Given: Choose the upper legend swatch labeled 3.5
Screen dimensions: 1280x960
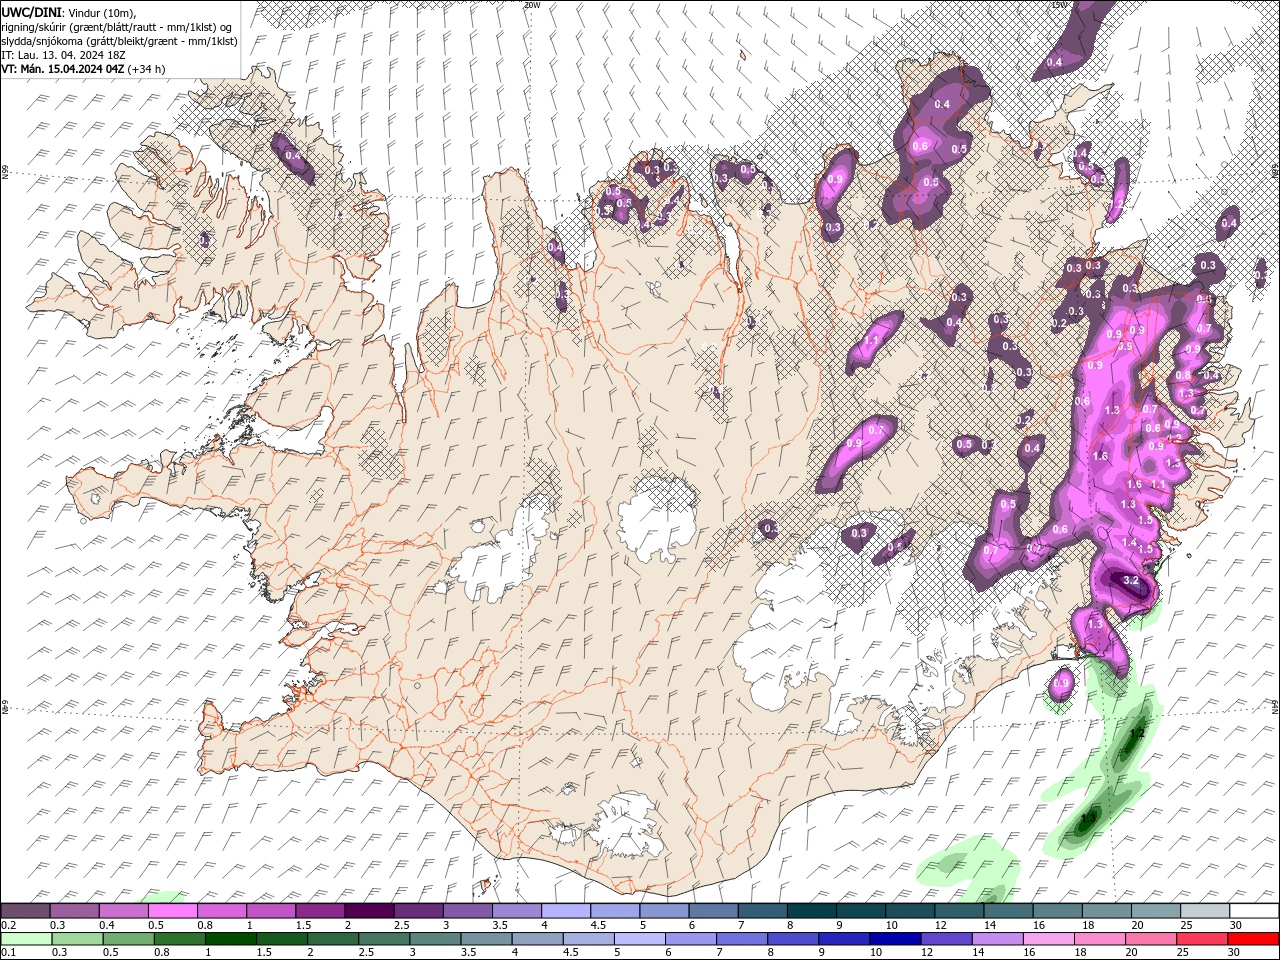Looking at the screenshot, I should 517,911.
